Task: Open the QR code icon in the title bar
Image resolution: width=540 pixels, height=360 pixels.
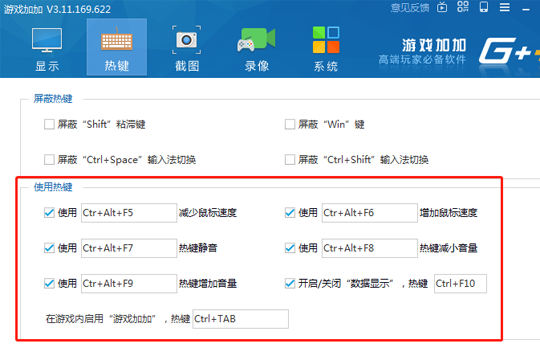Action: click(463, 7)
